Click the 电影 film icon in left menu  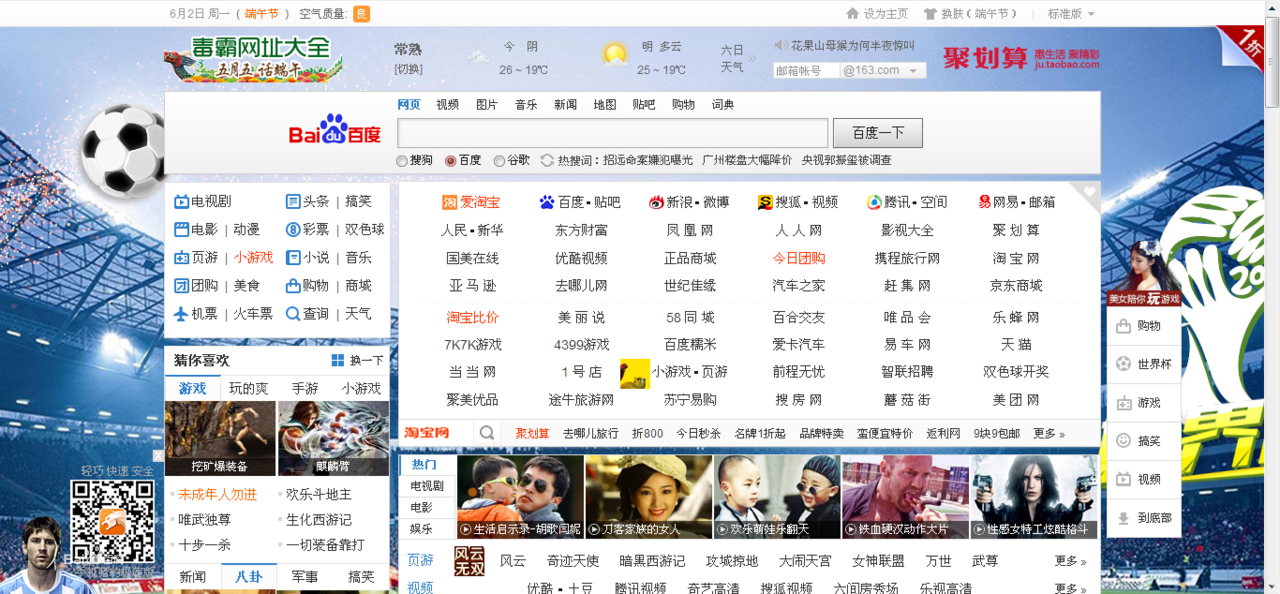click(x=181, y=229)
